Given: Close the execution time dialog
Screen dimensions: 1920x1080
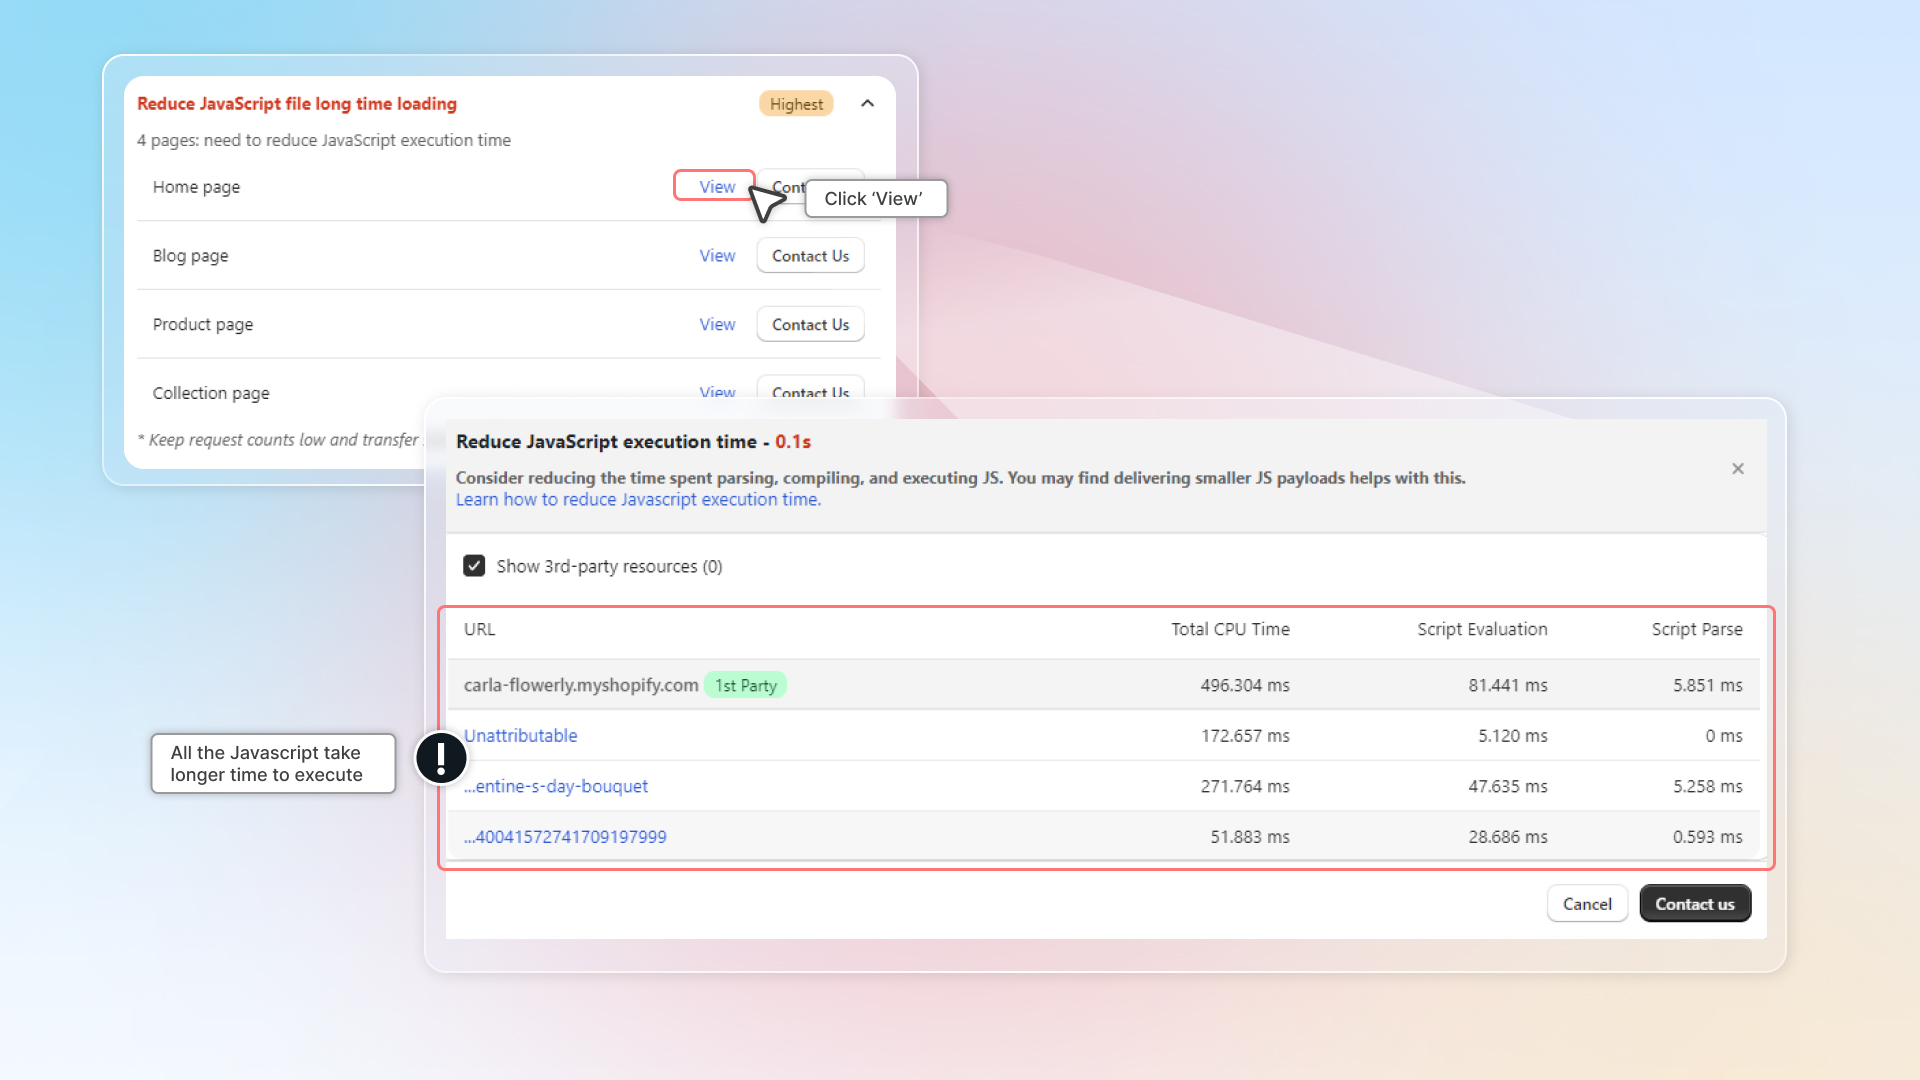Looking at the screenshot, I should coord(1737,469).
